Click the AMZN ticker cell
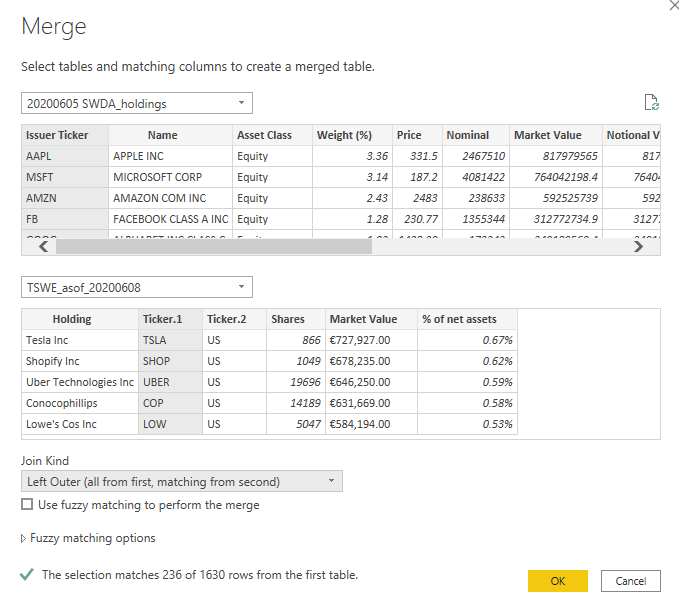 (65, 198)
